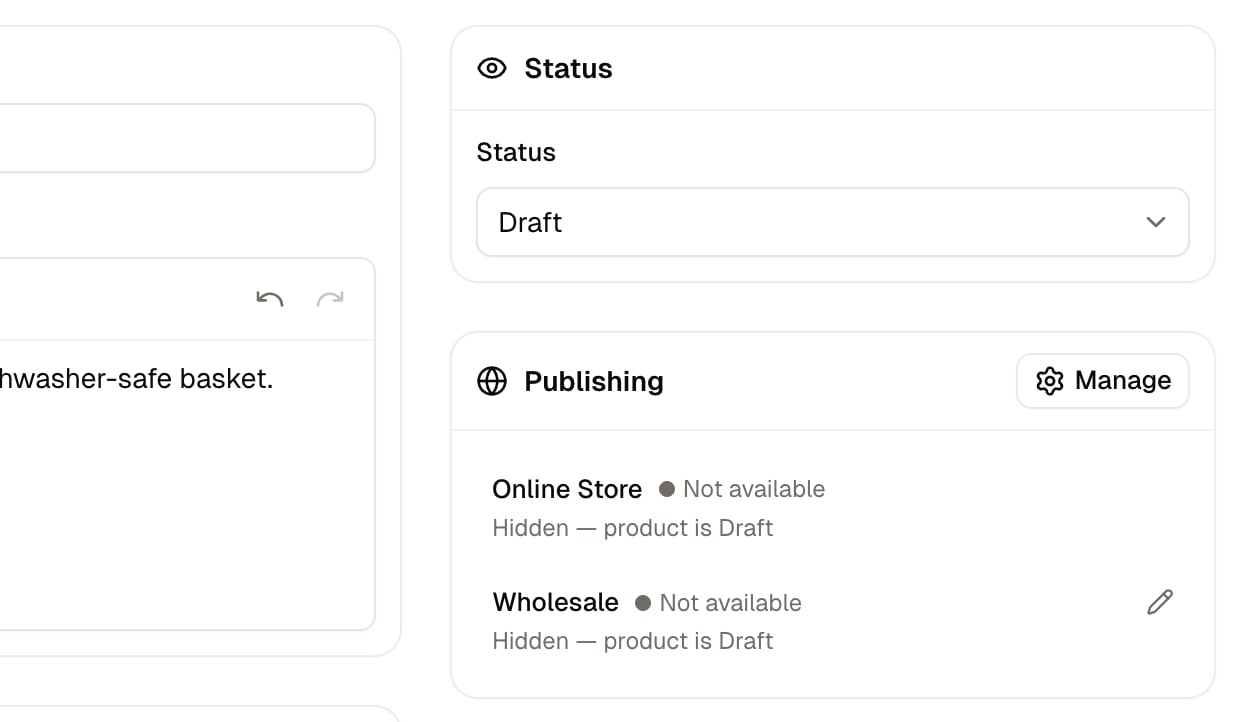
Task: Click the globe icon beside Publishing
Action: click(x=492, y=381)
